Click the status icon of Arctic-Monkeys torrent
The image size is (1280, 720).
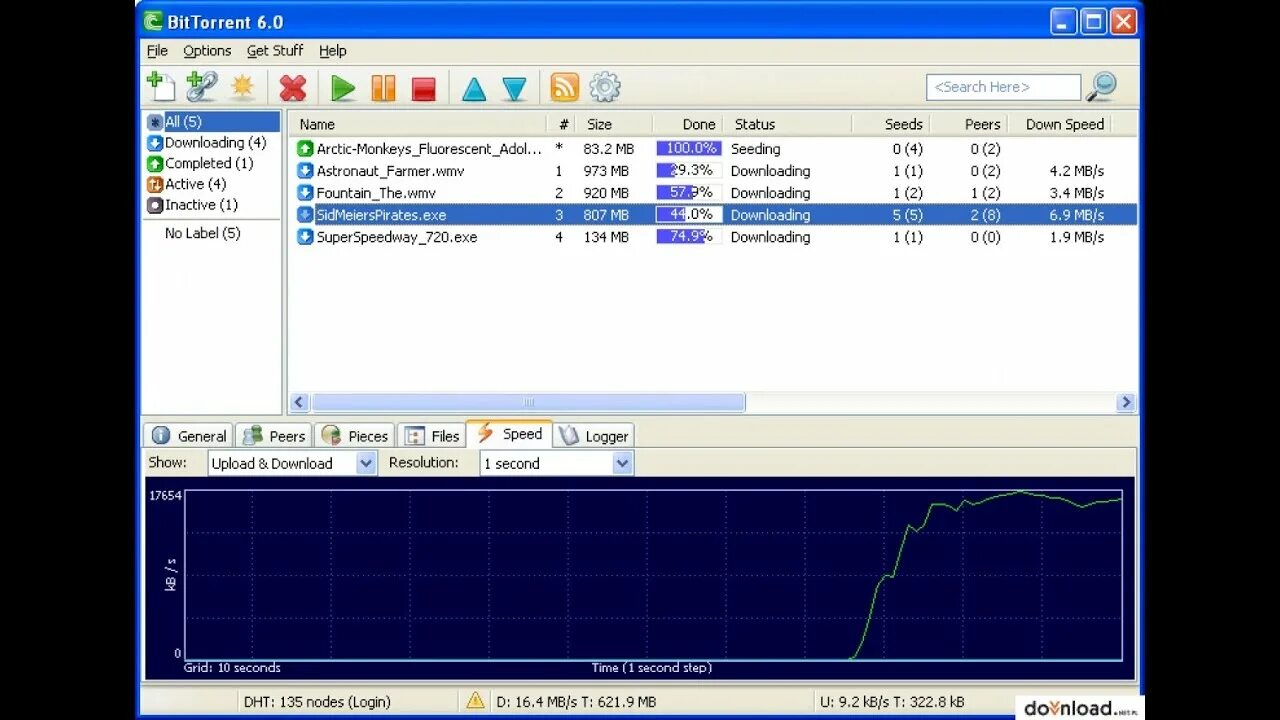coord(305,149)
